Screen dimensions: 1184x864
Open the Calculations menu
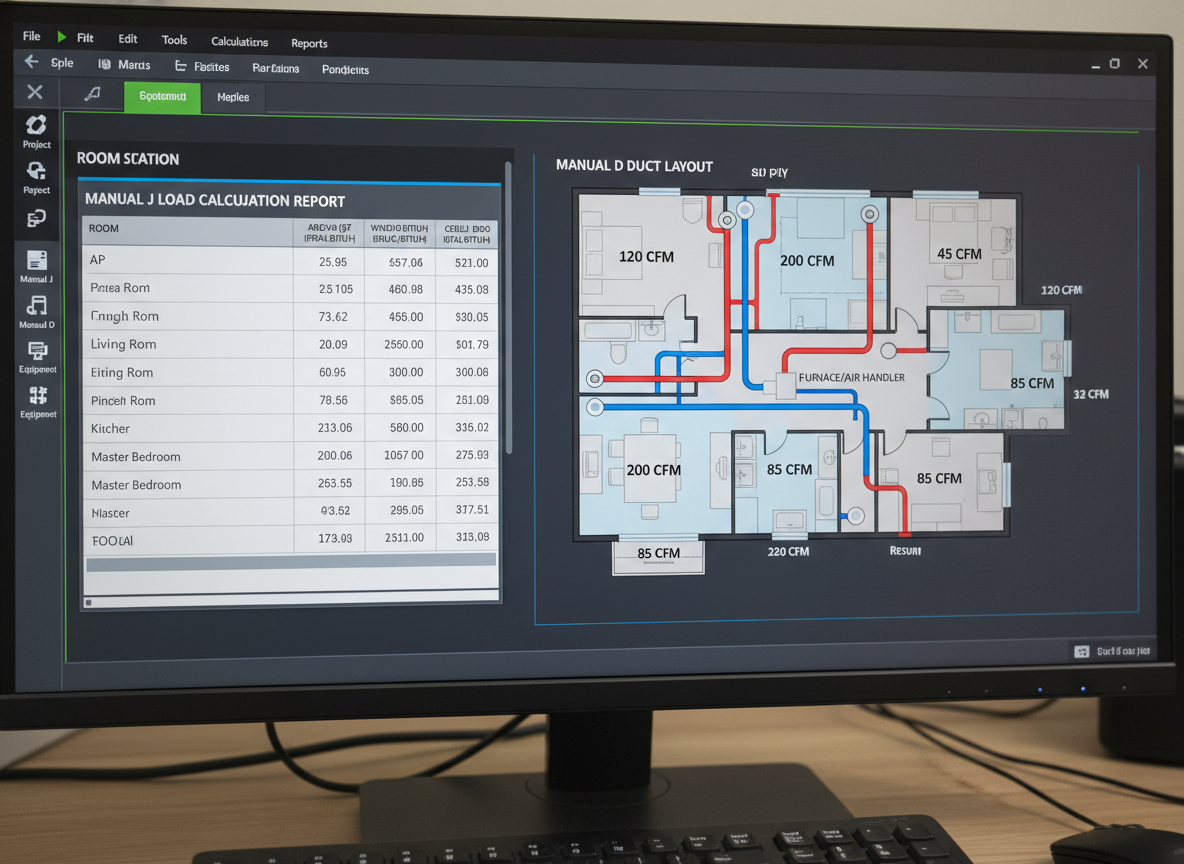pos(239,42)
